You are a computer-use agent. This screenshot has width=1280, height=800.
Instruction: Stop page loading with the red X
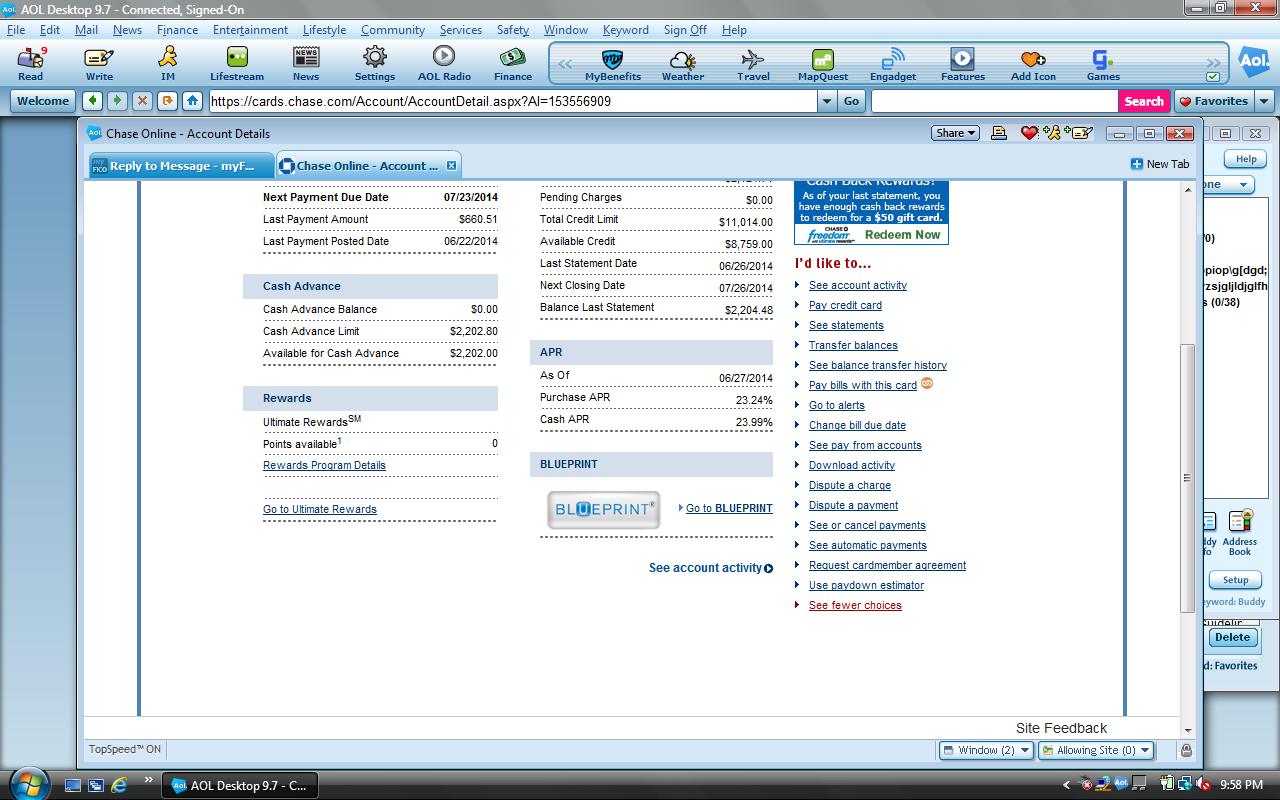pyautogui.click(x=143, y=101)
